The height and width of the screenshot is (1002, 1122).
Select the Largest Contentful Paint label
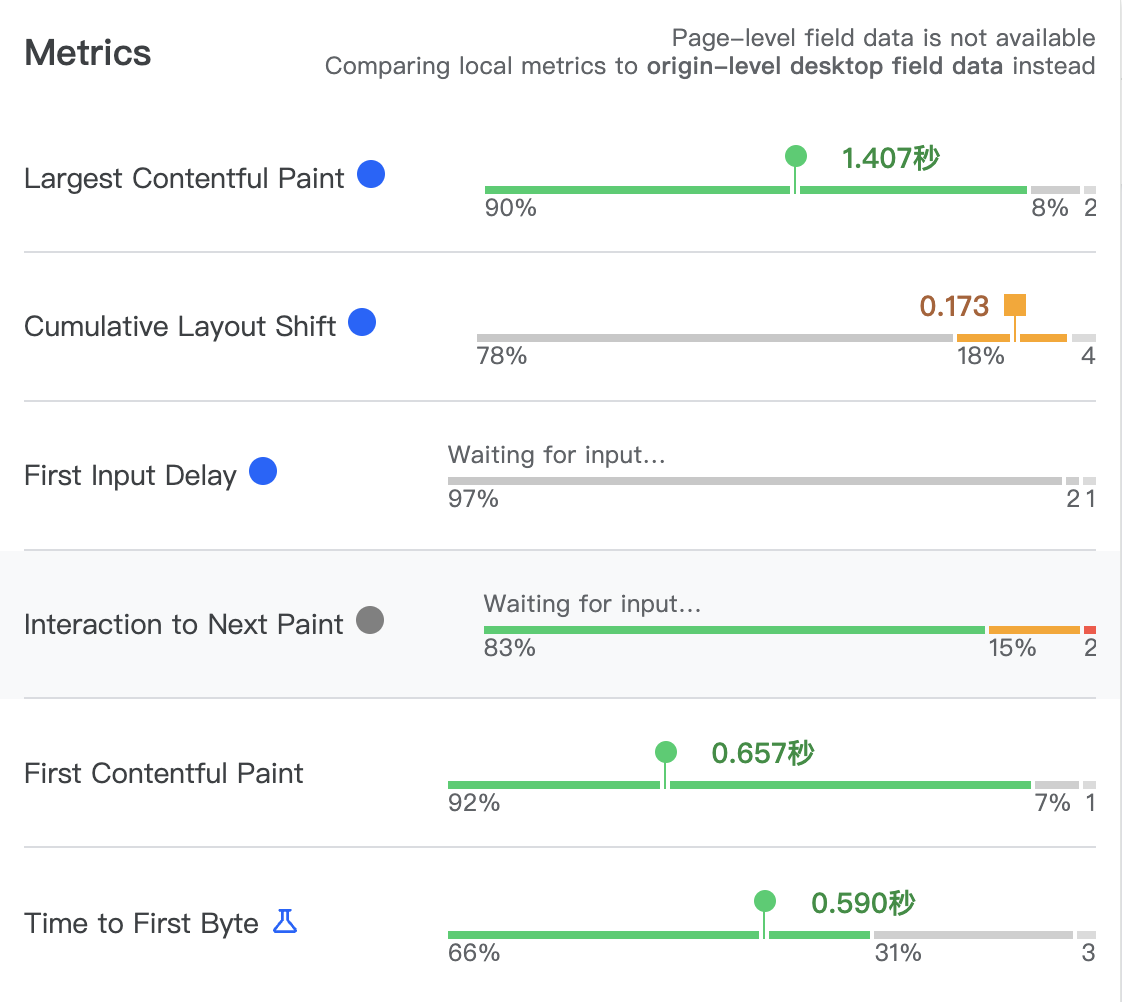pyautogui.click(x=184, y=178)
